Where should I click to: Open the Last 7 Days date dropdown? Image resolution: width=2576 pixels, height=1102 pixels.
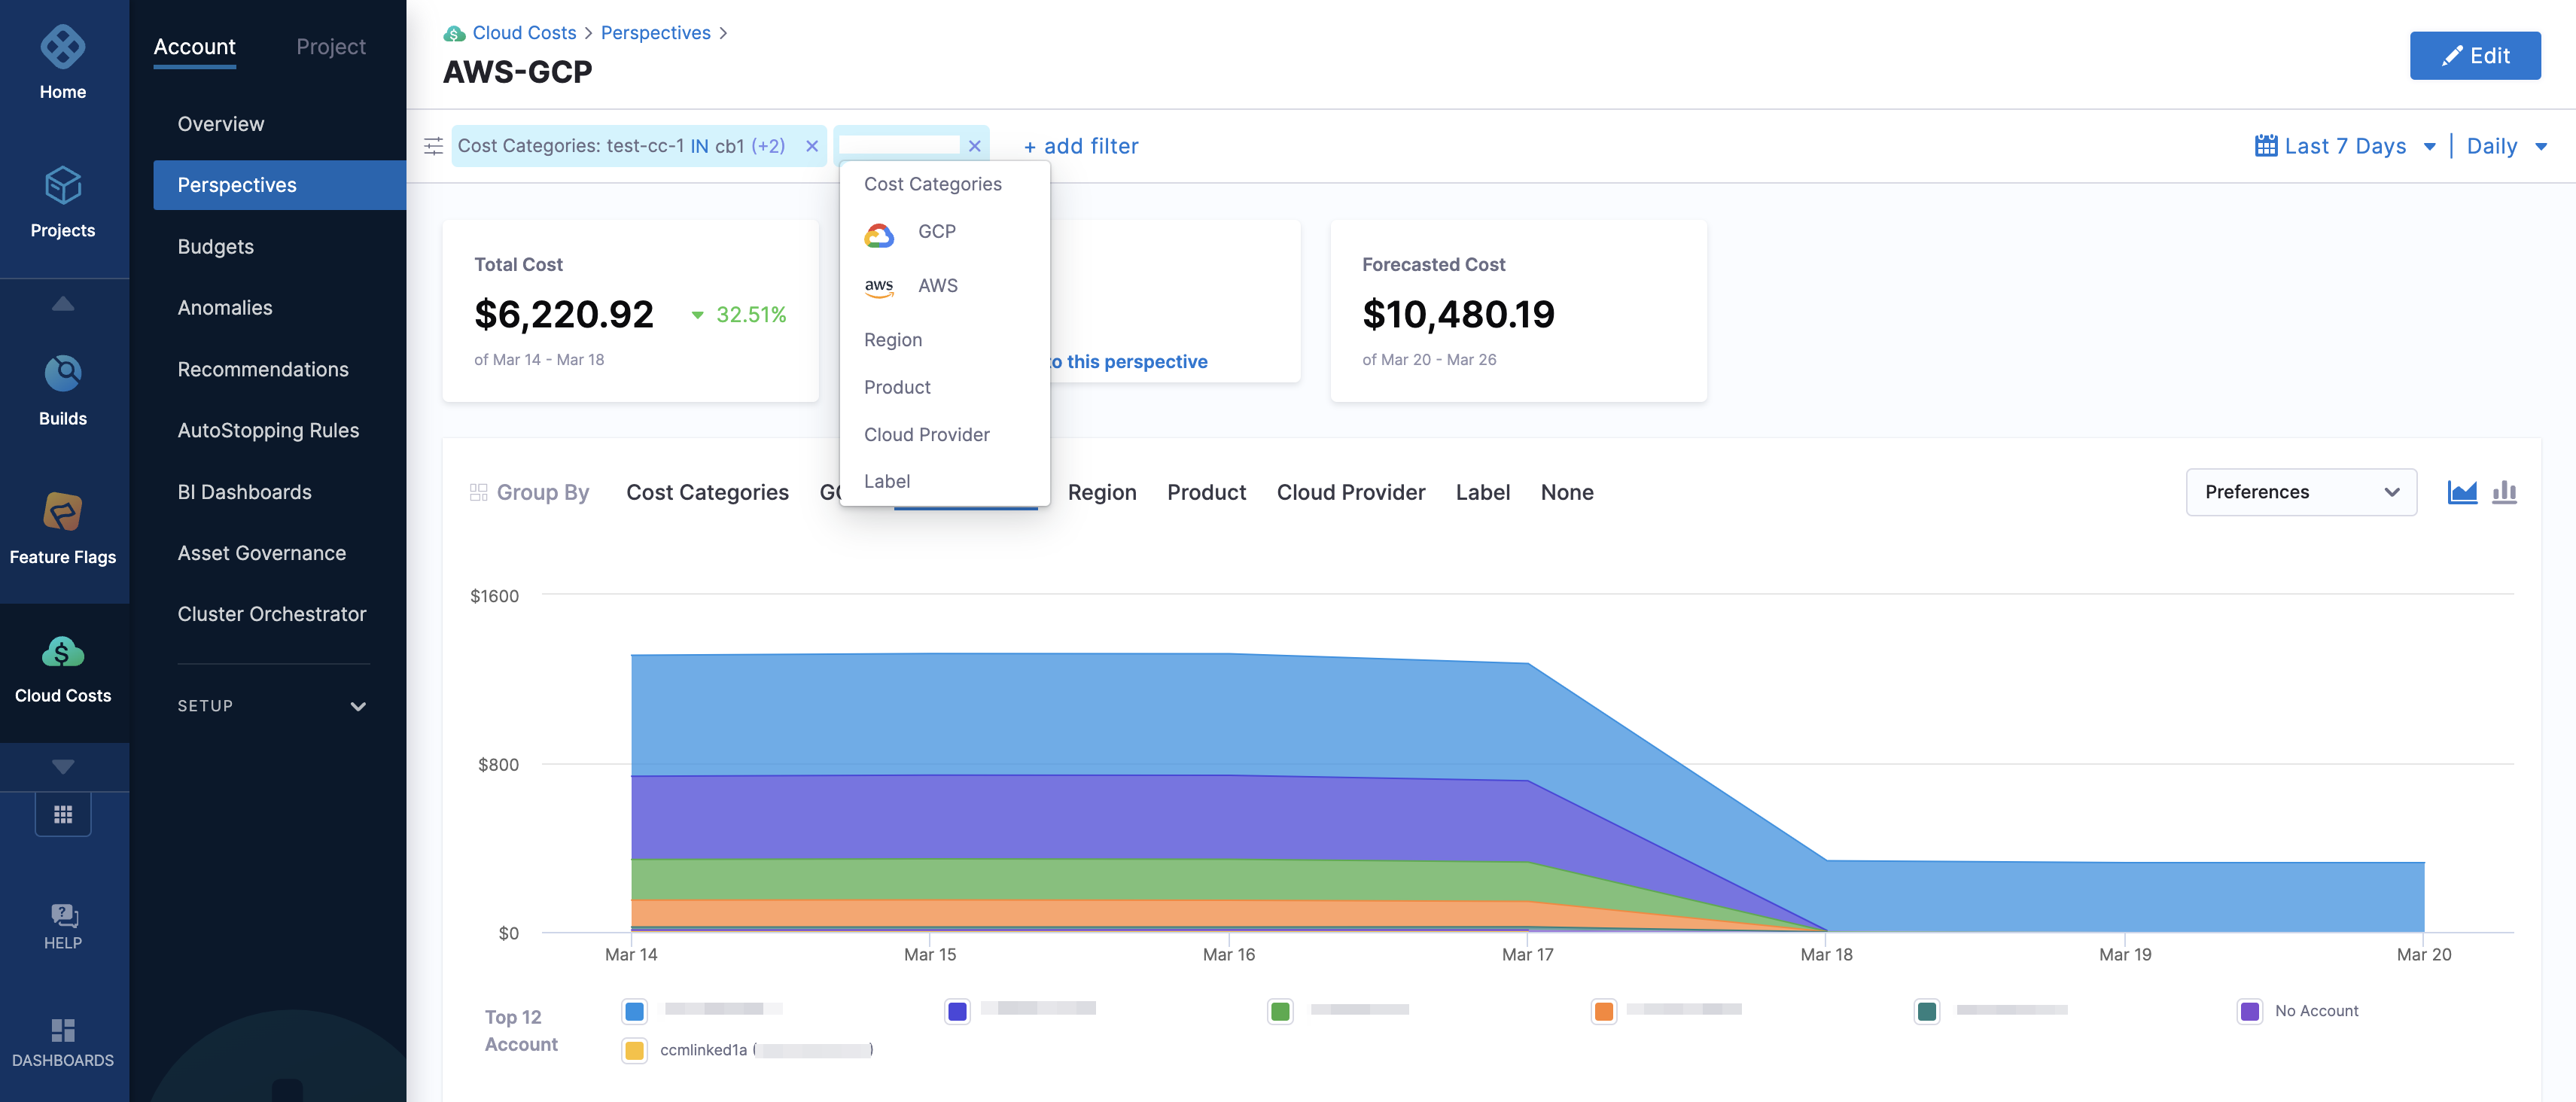tap(2344, 146)
